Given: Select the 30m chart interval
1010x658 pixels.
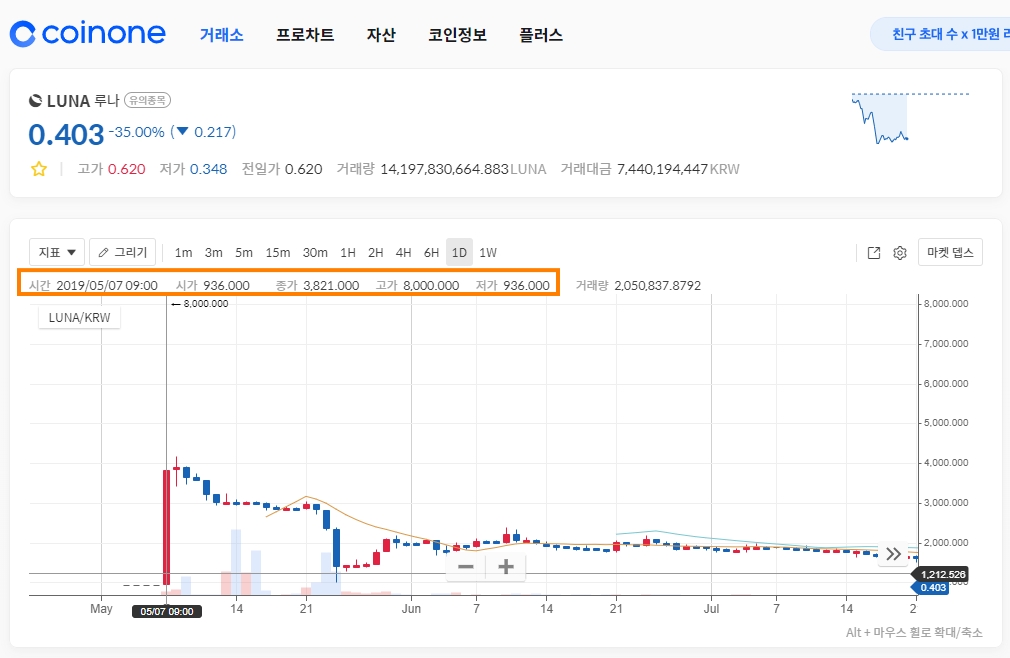Looking at the screenshot, I should point(316,252).
